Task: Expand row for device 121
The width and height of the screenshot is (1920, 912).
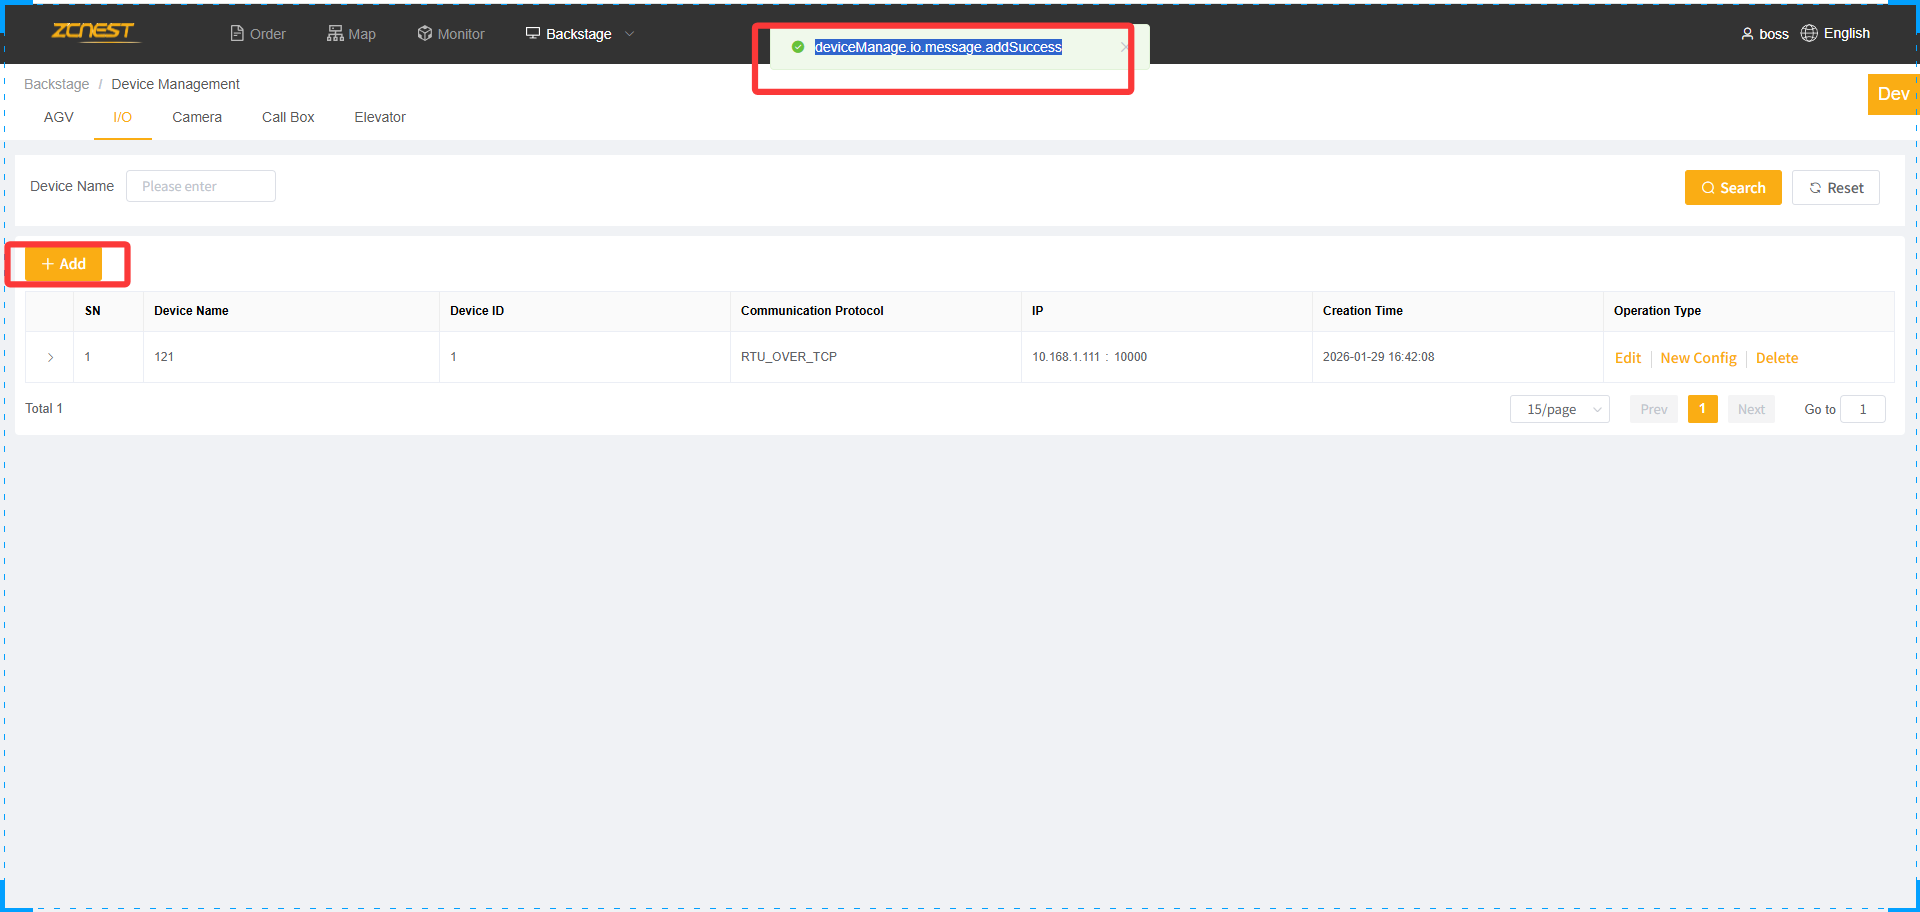Action: click(x=50, y=357)
